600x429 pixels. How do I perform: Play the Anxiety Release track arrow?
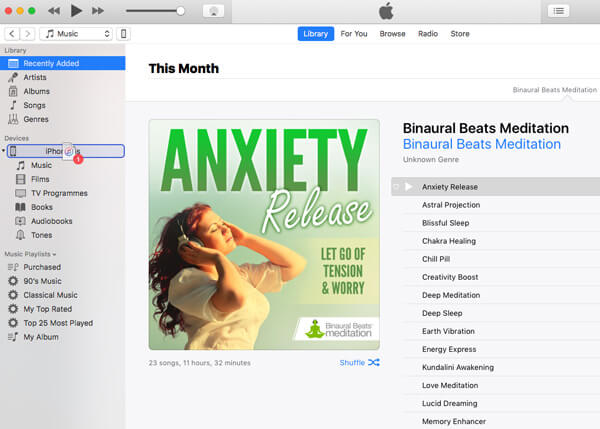click(x=409, y=187)
